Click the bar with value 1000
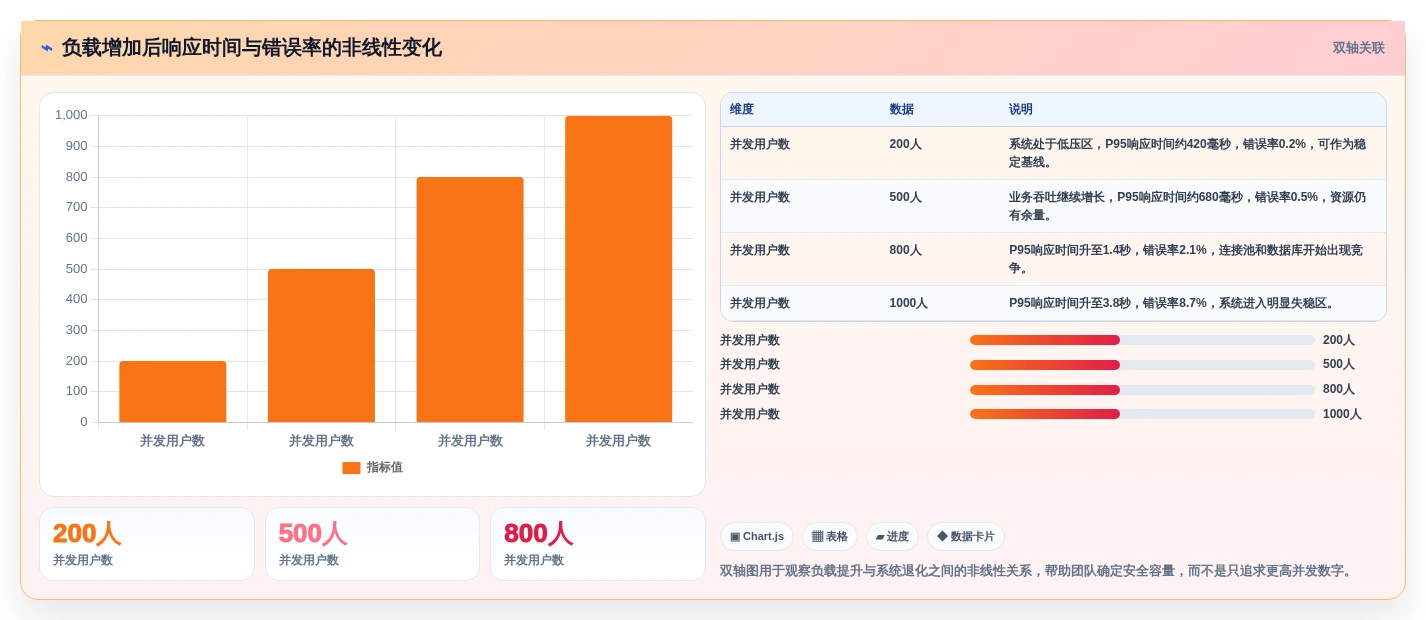Viewport: 1426px width, 620px height. [618, 269]
